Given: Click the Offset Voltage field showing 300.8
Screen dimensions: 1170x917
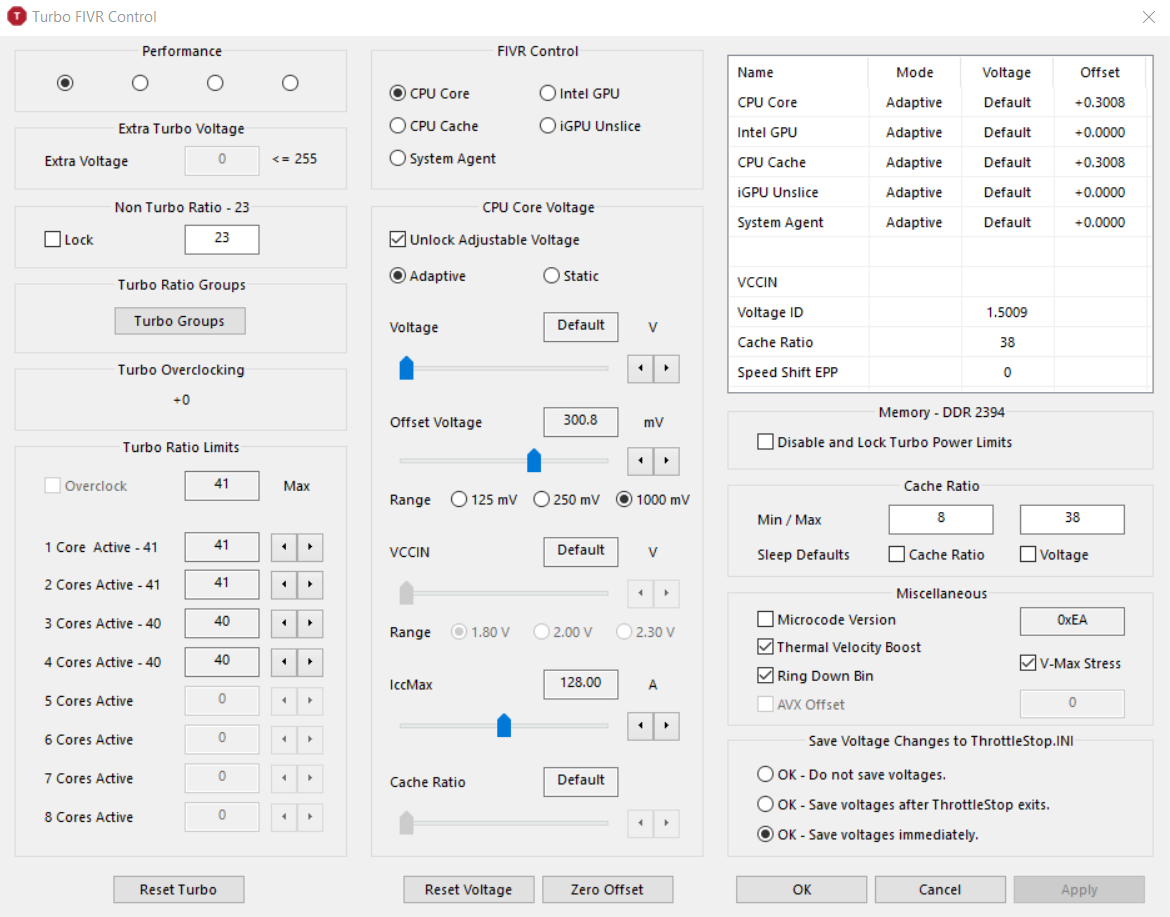Looking at the screenshot, I should point(581,422).
